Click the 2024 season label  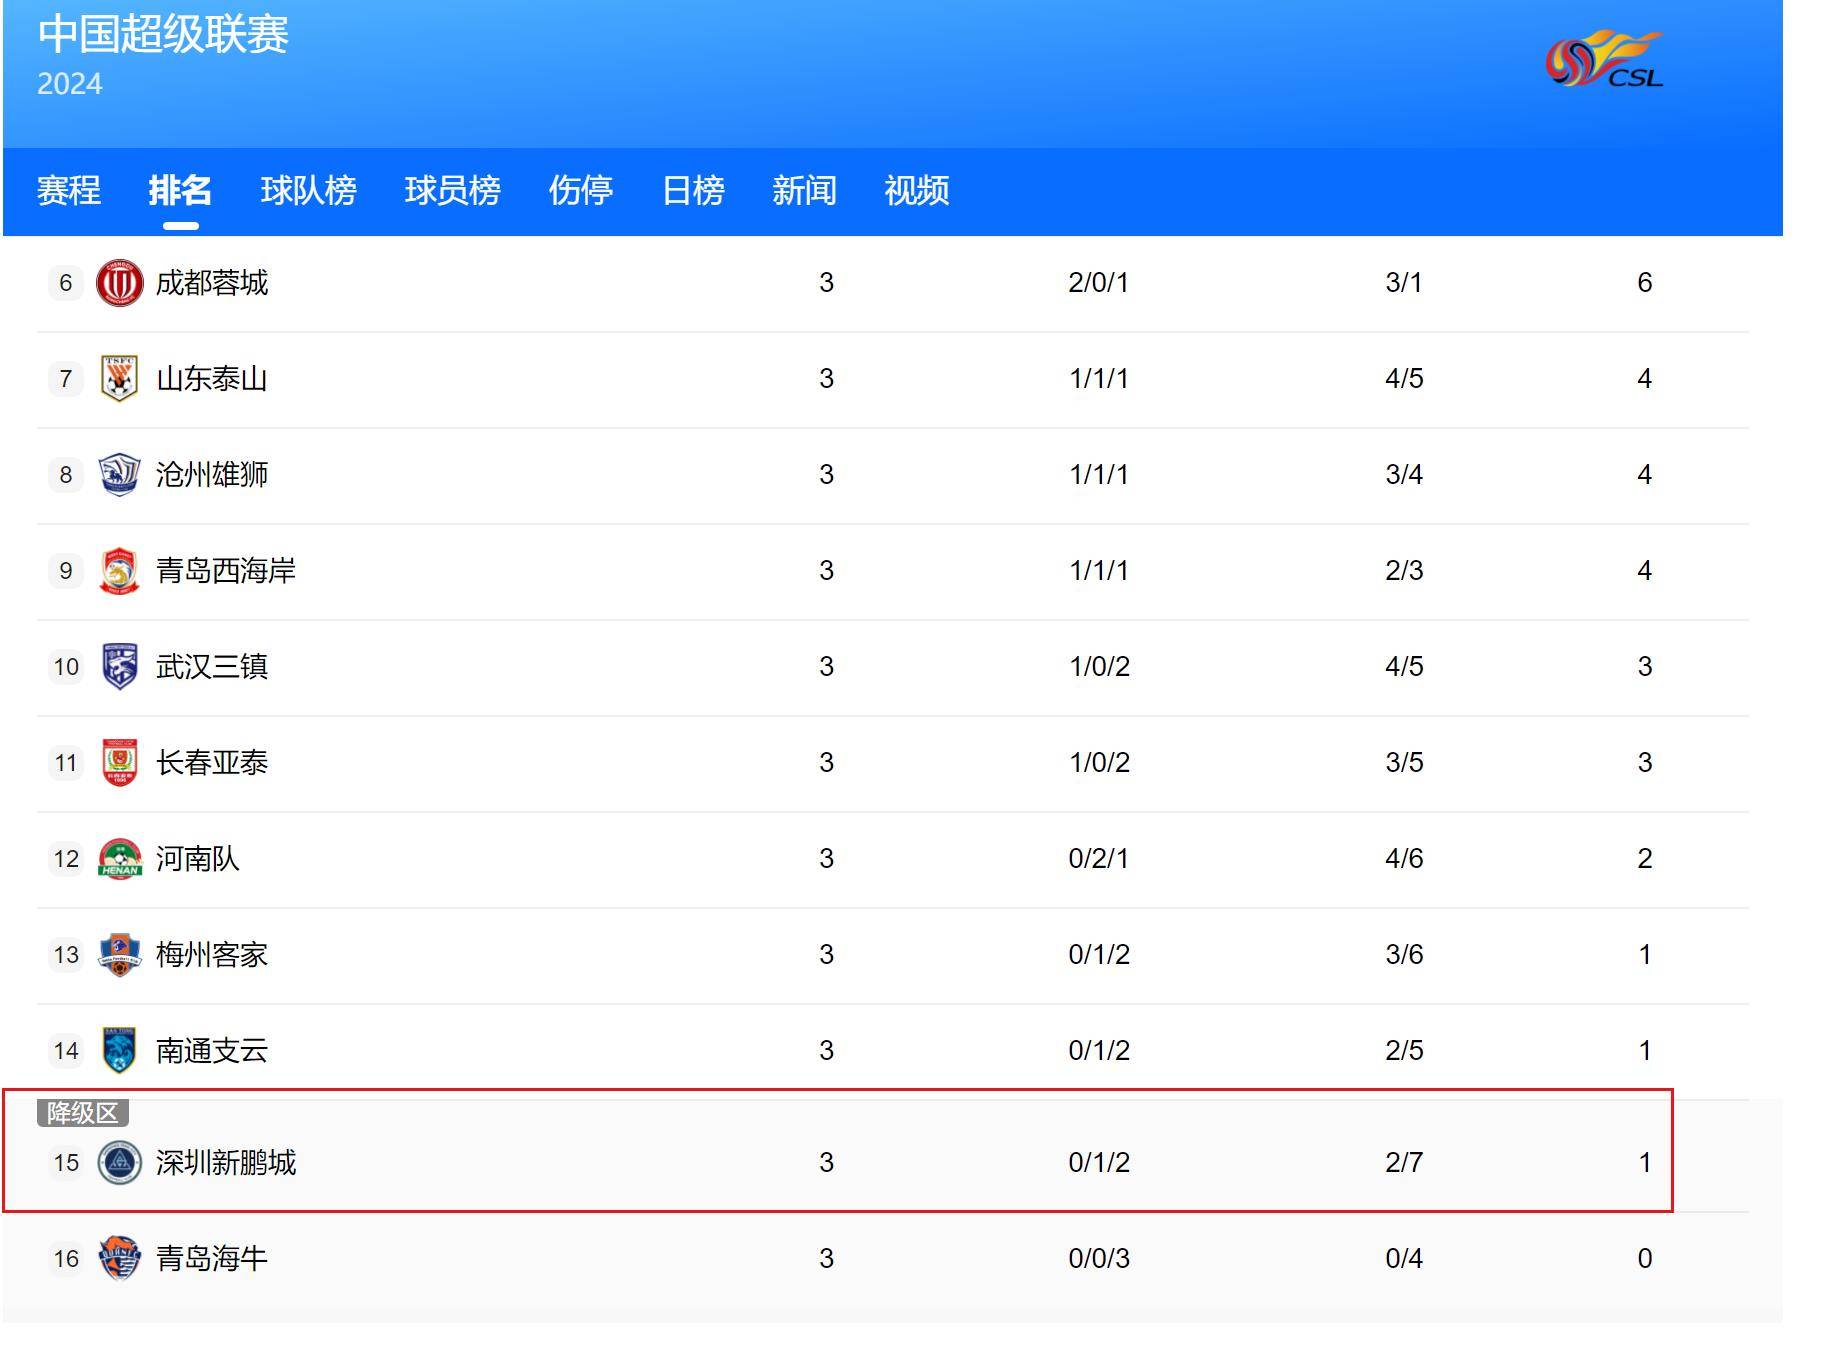70,84
